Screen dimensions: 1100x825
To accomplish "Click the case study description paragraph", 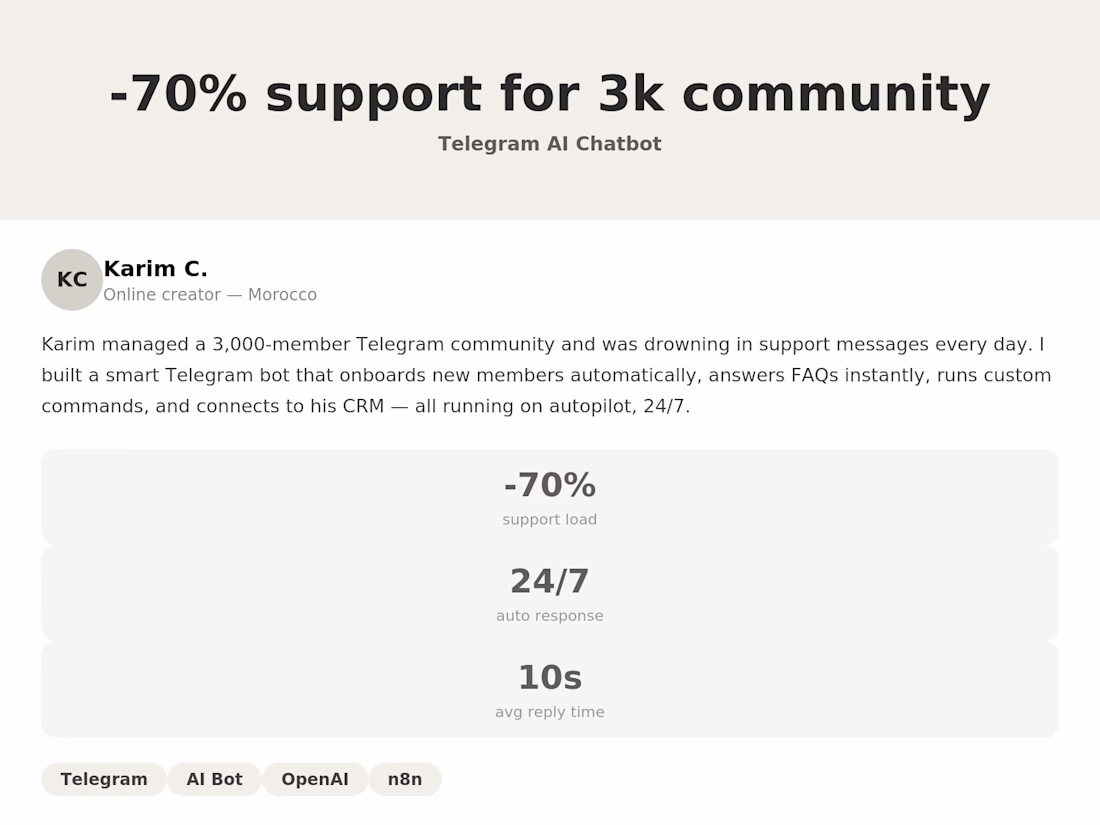I will (x=546, y=375).
